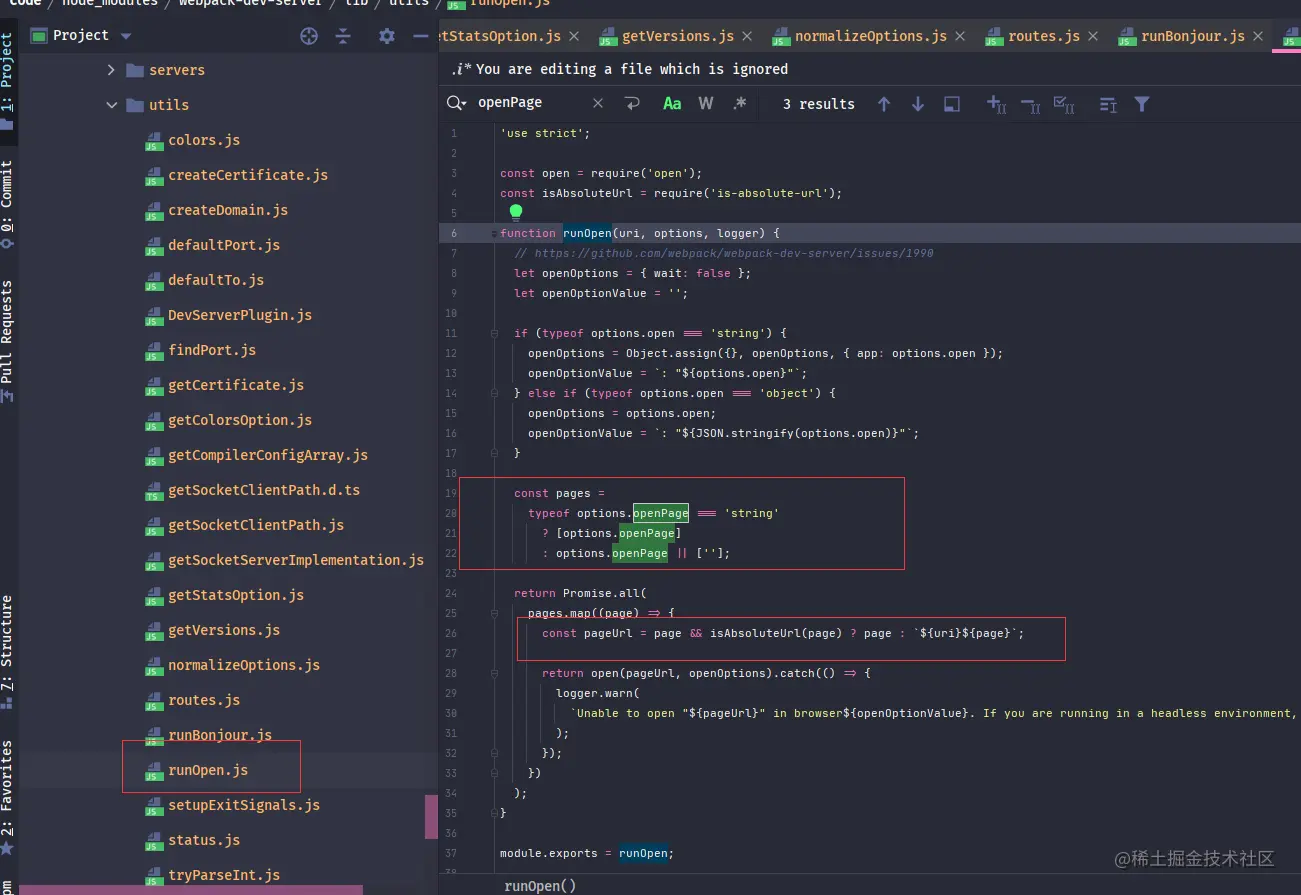Screen dimensions: 1301x895
Task: Toggle Match Case (Aa) option
Action: pyautogui.click(x=672, y=103)
